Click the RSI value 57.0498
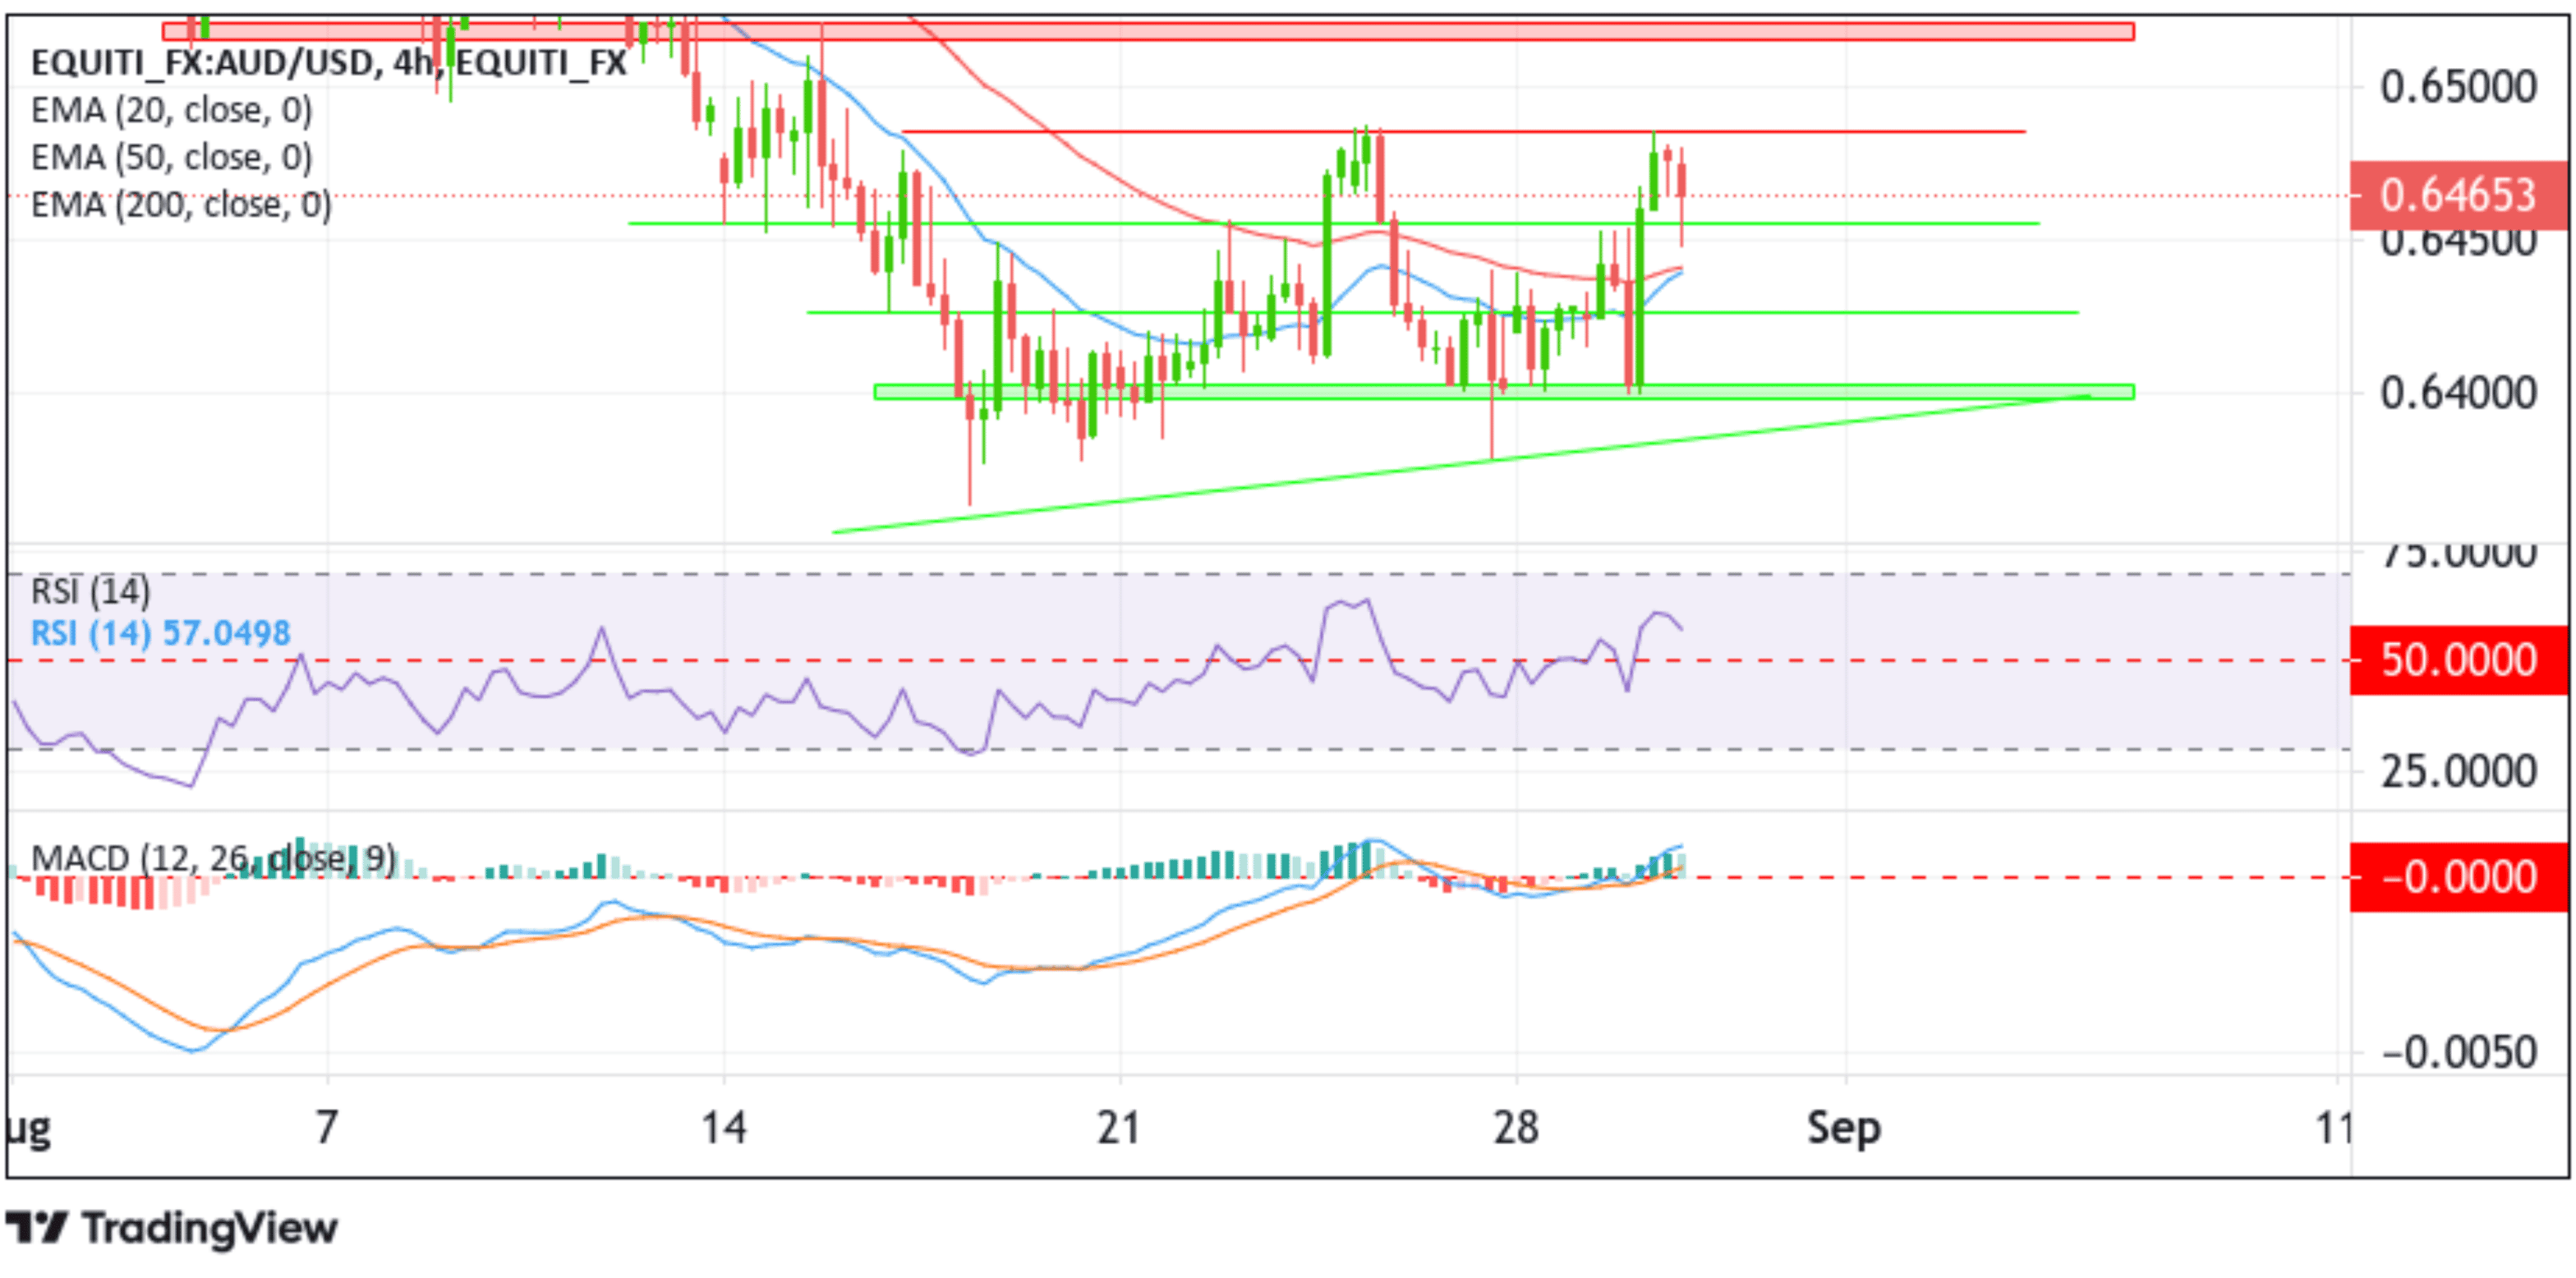 coord(226,633)
